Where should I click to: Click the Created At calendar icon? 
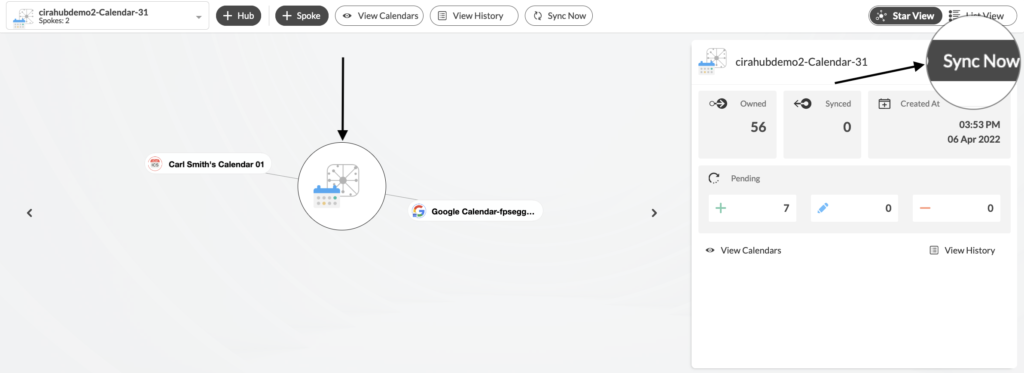click(x=884, y=103)
